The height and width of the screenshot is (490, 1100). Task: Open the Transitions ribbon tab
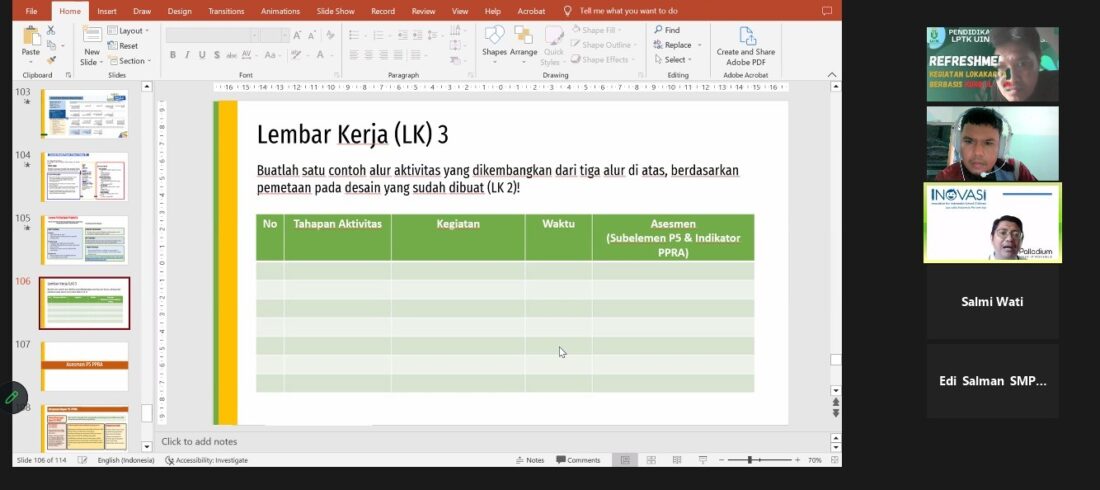pos(226,11)
